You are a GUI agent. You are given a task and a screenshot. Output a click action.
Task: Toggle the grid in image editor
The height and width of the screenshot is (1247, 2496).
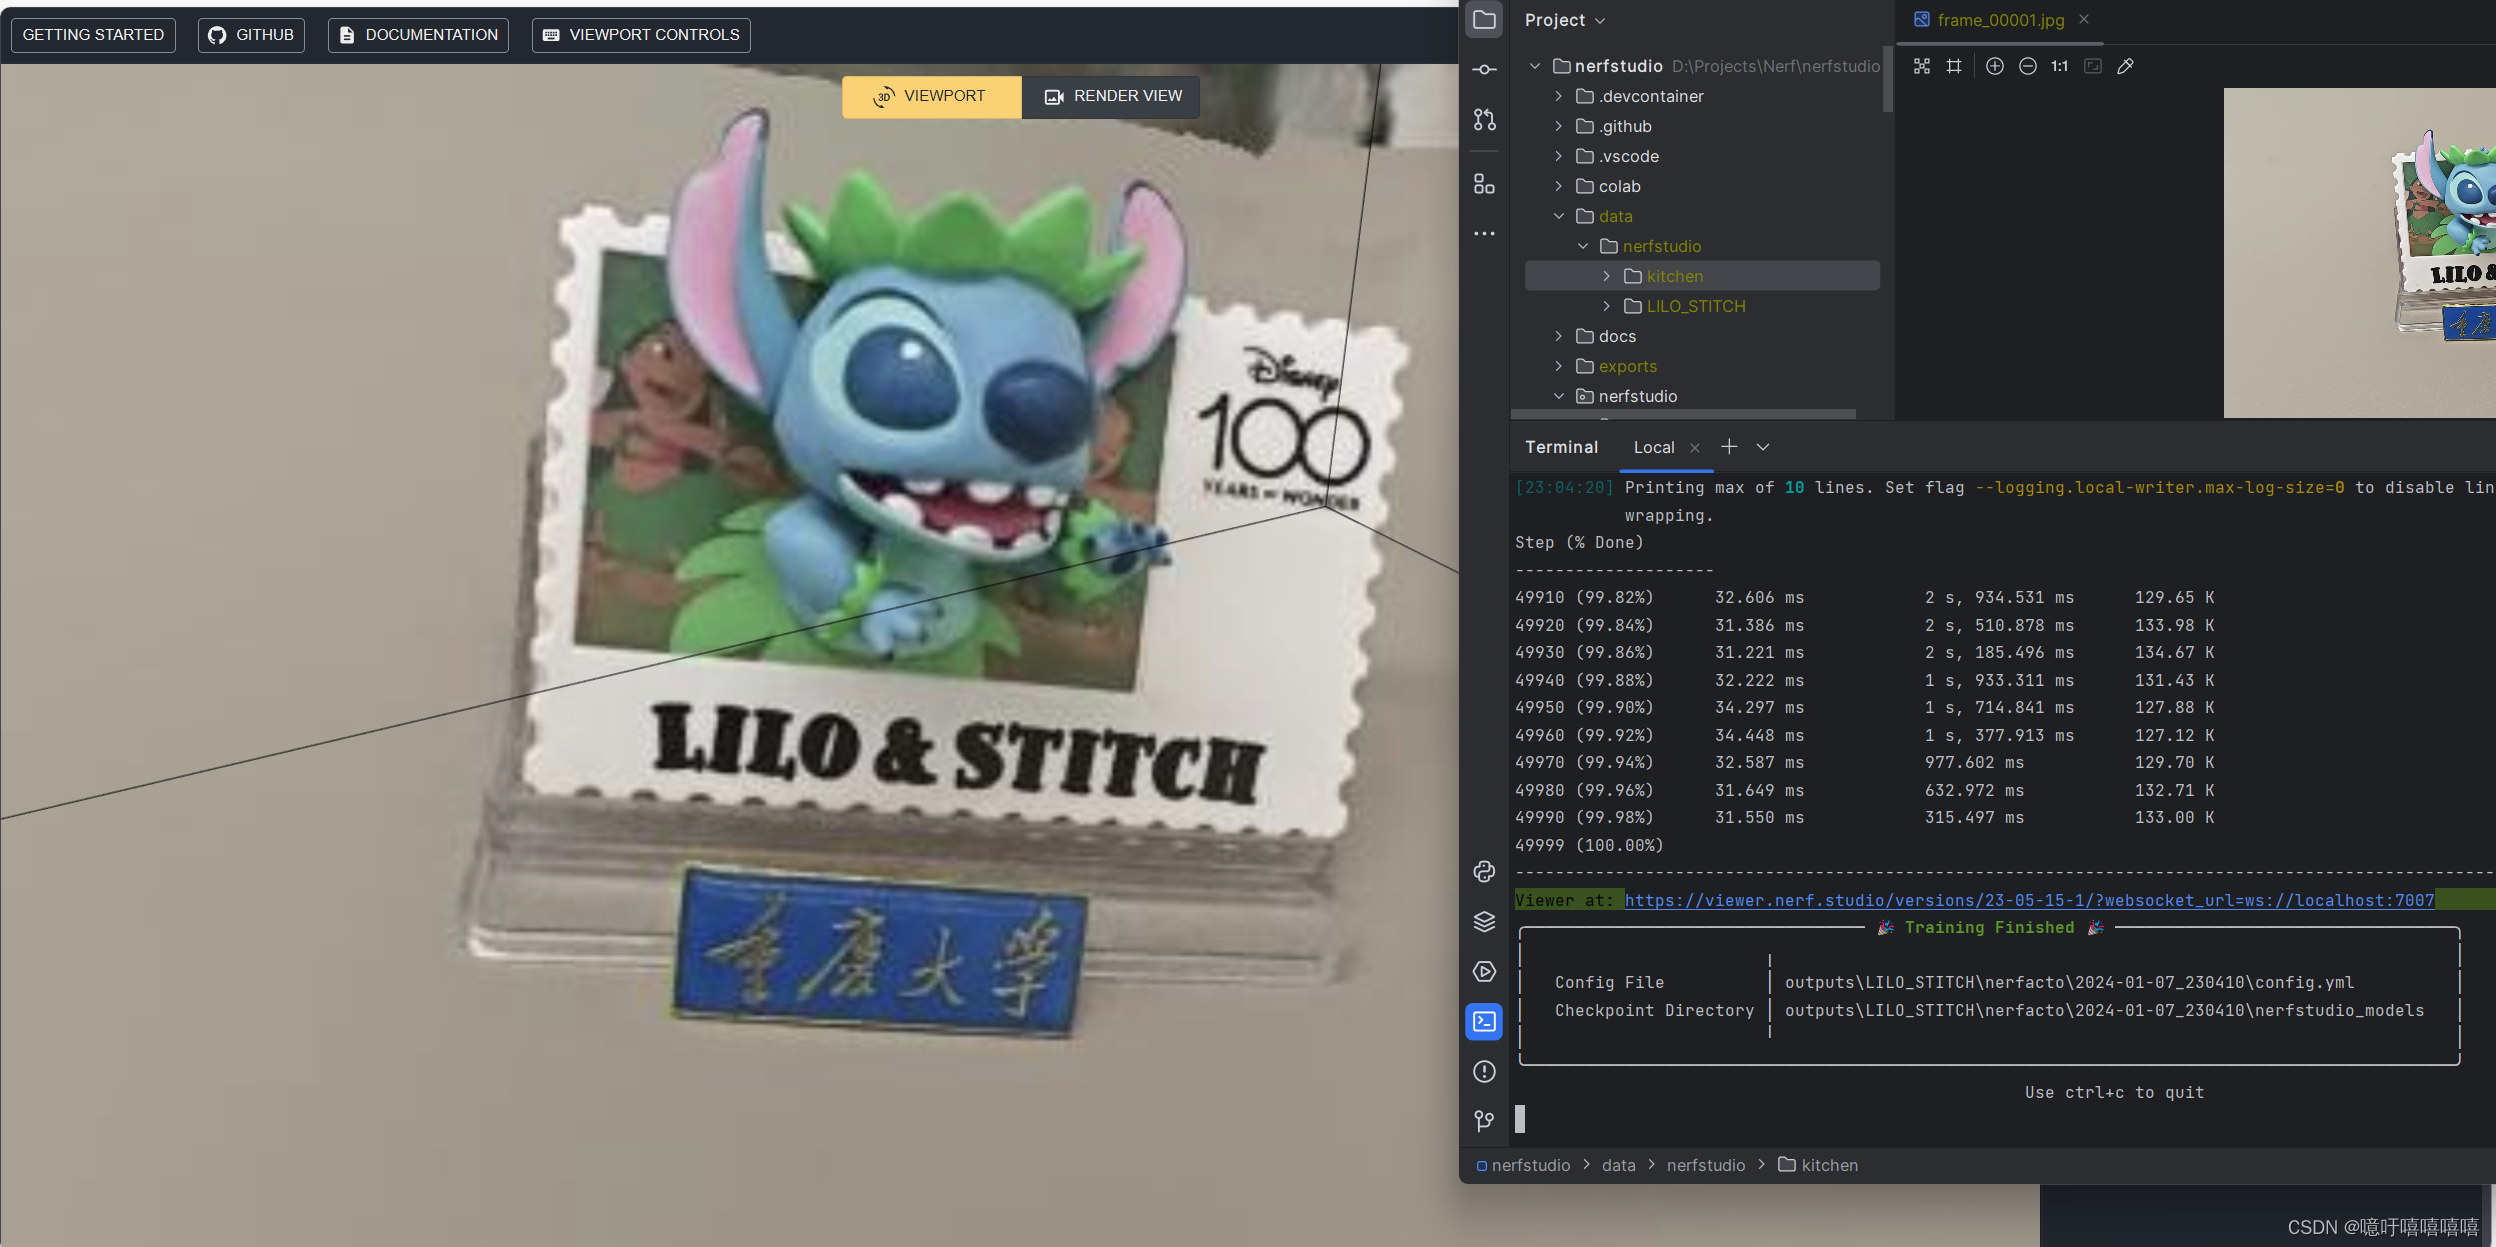pos(1953,66)
